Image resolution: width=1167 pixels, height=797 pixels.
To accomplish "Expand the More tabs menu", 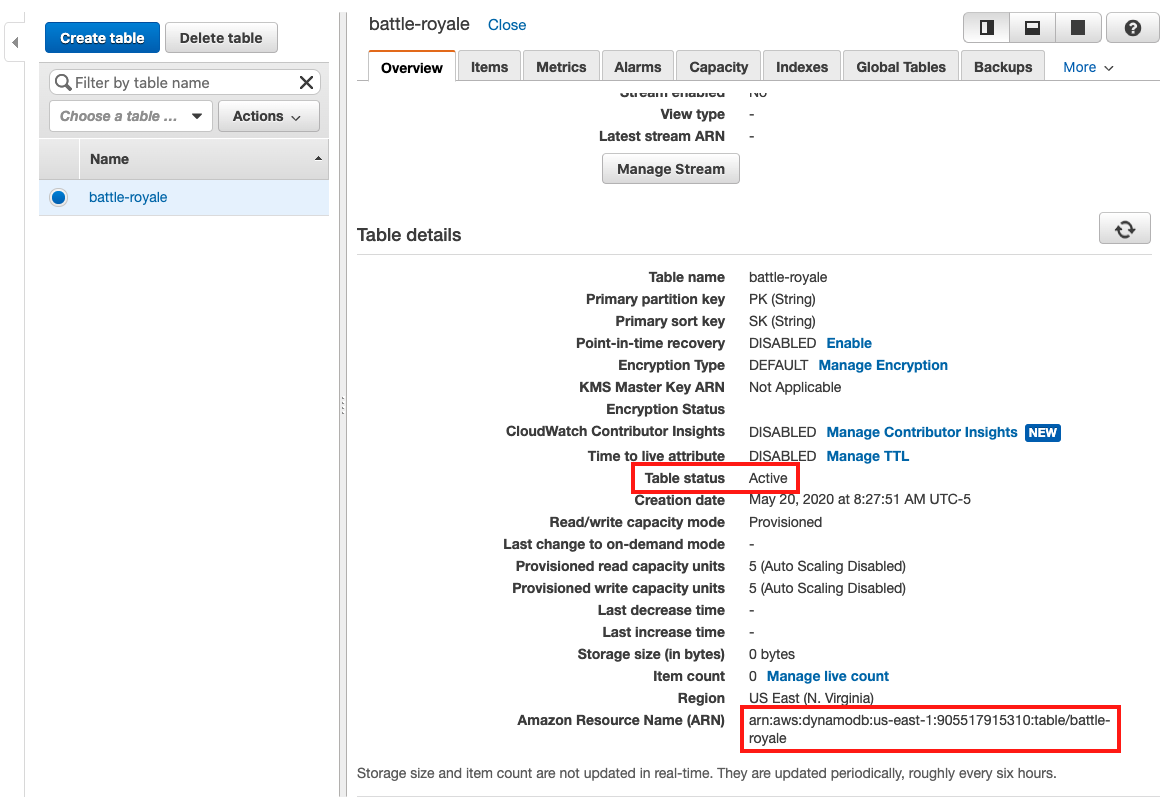I will click(x=1088, y=67).
